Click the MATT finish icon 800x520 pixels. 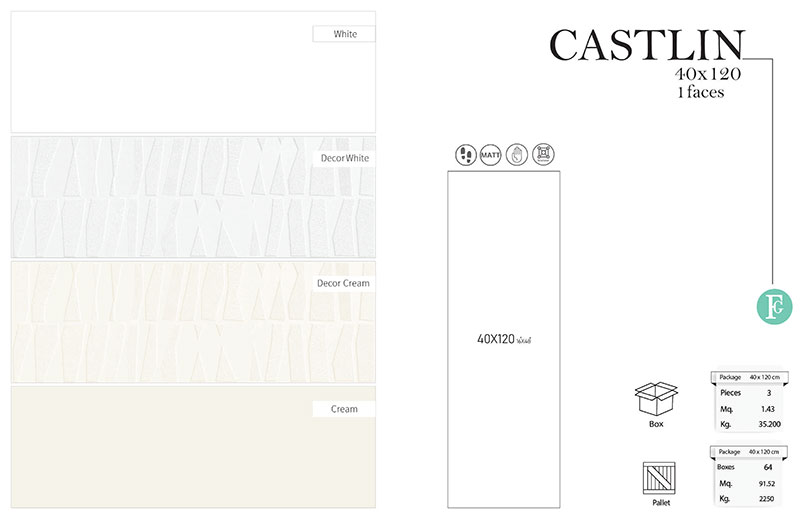(491, 154)
